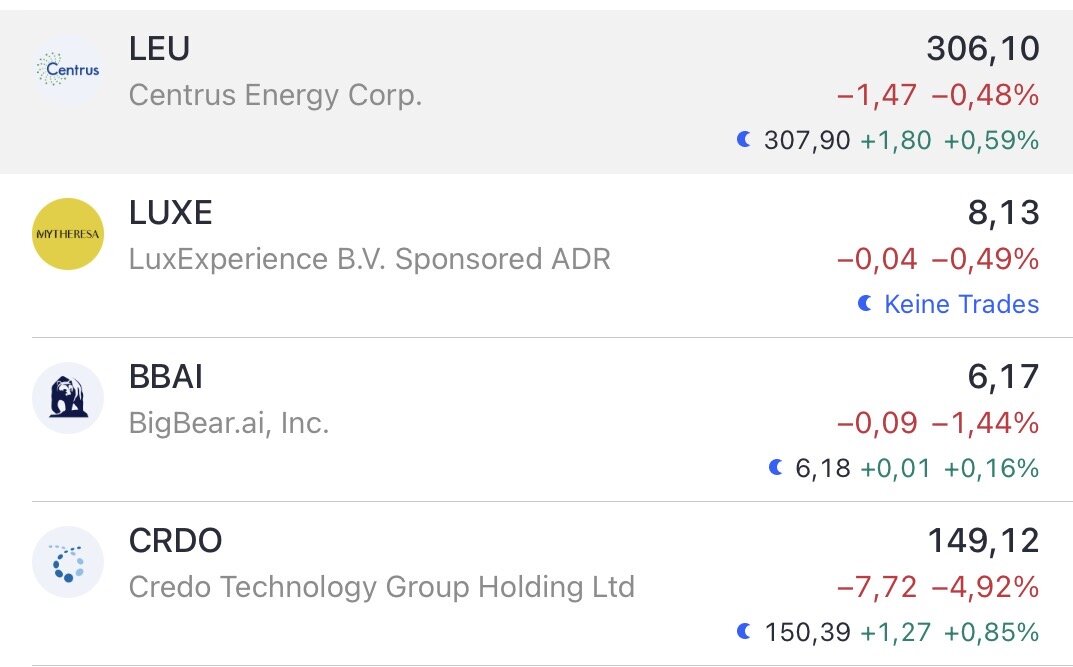Select the LUXE ticker symbol
1073x667 pixels.
click(171, 213)
